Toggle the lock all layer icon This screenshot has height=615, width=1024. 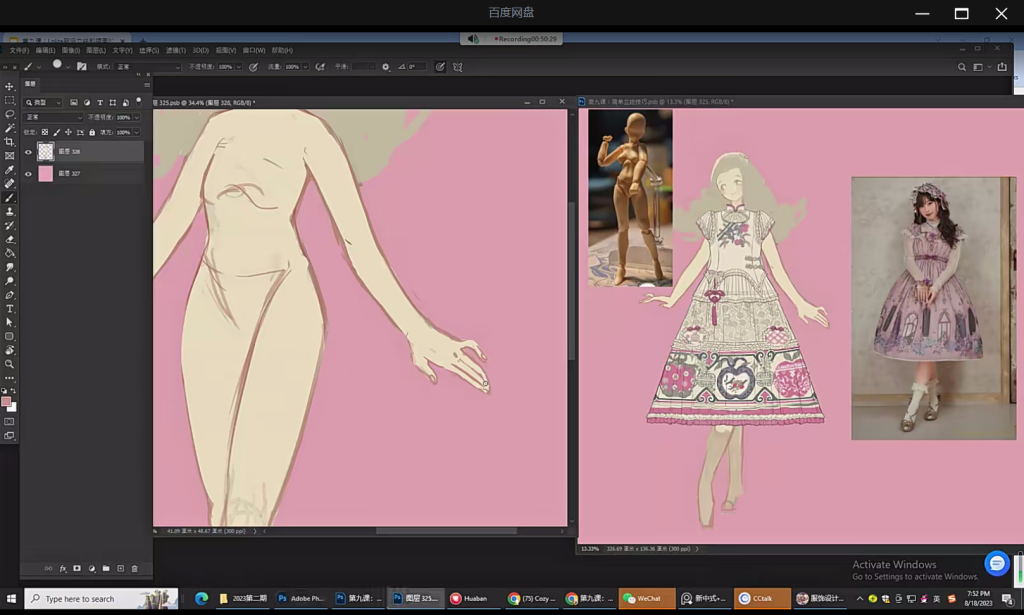[x=92, y=132]
